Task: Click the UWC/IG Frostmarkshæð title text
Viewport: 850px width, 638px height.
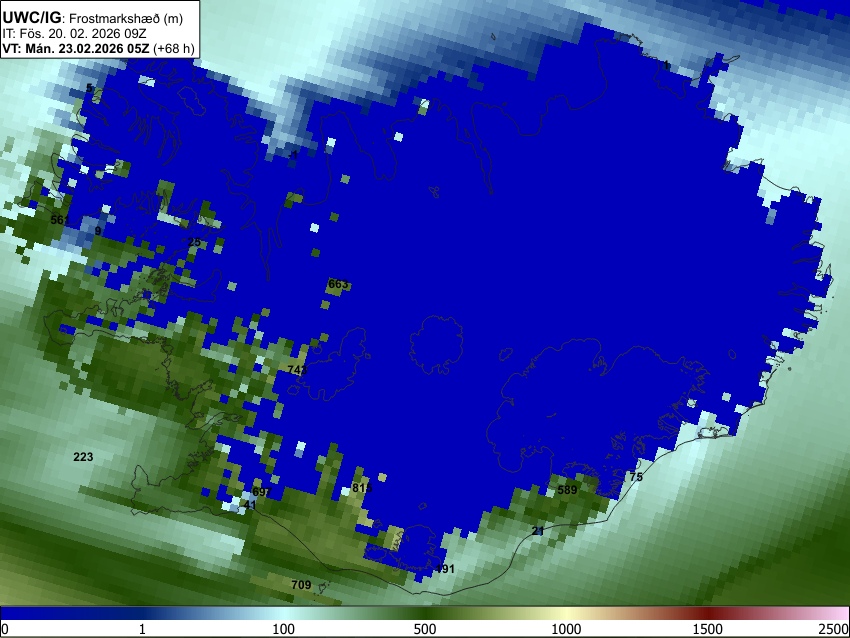Action: pos(93,18)
